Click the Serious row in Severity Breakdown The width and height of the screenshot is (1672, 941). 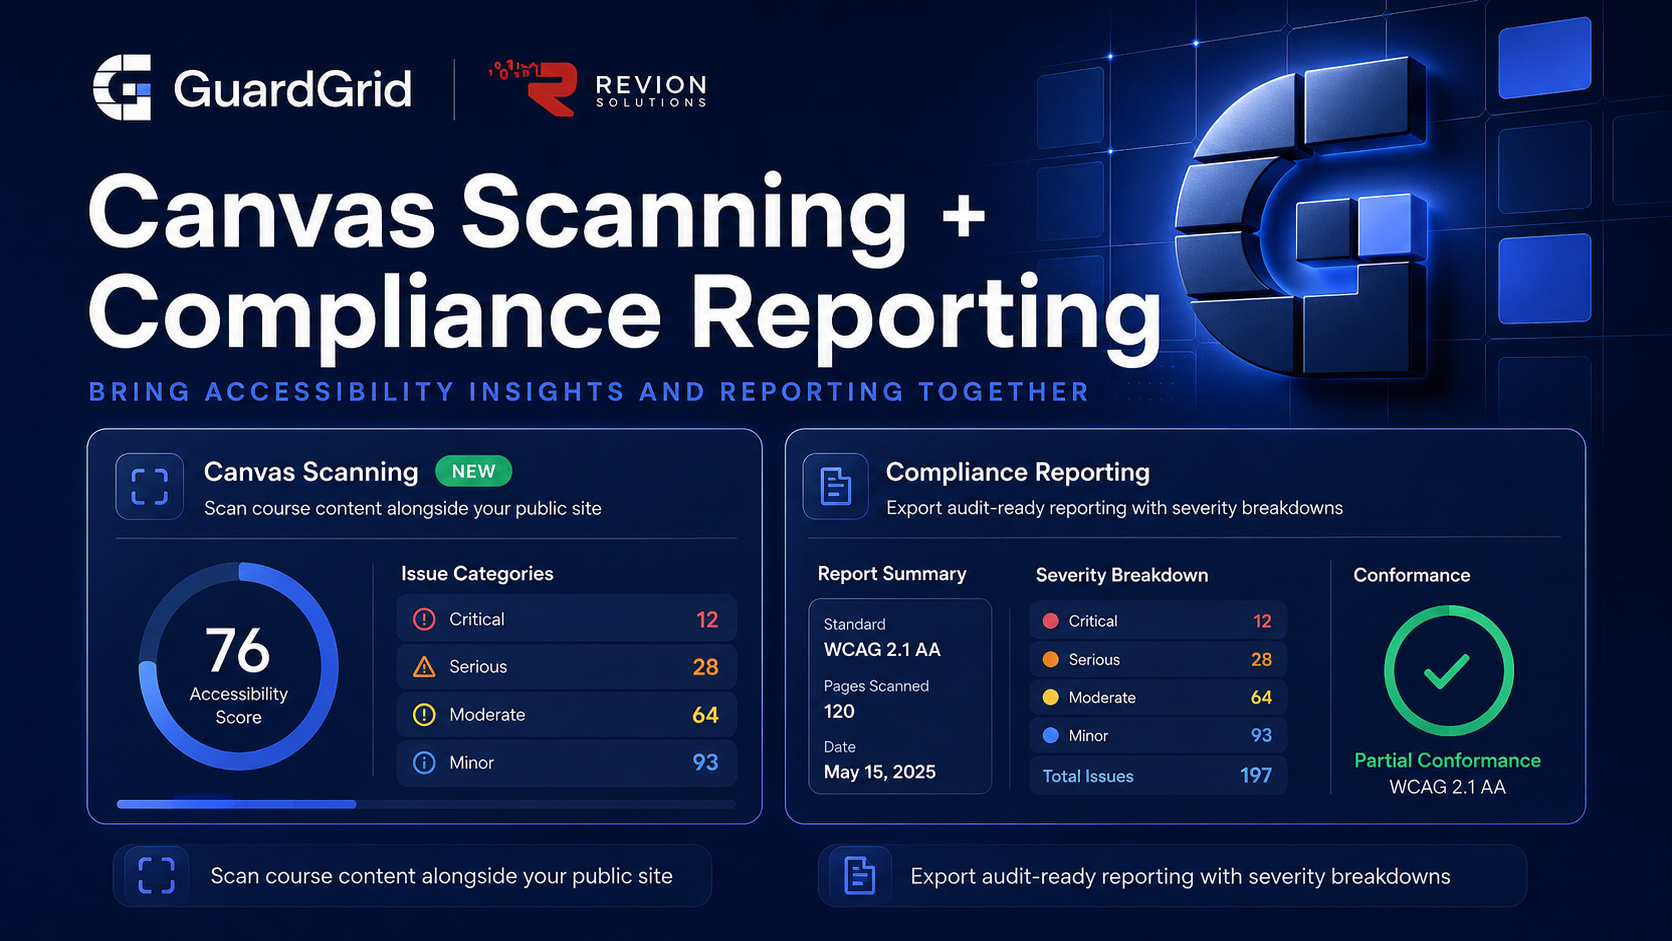click(x=1158, y=659)
